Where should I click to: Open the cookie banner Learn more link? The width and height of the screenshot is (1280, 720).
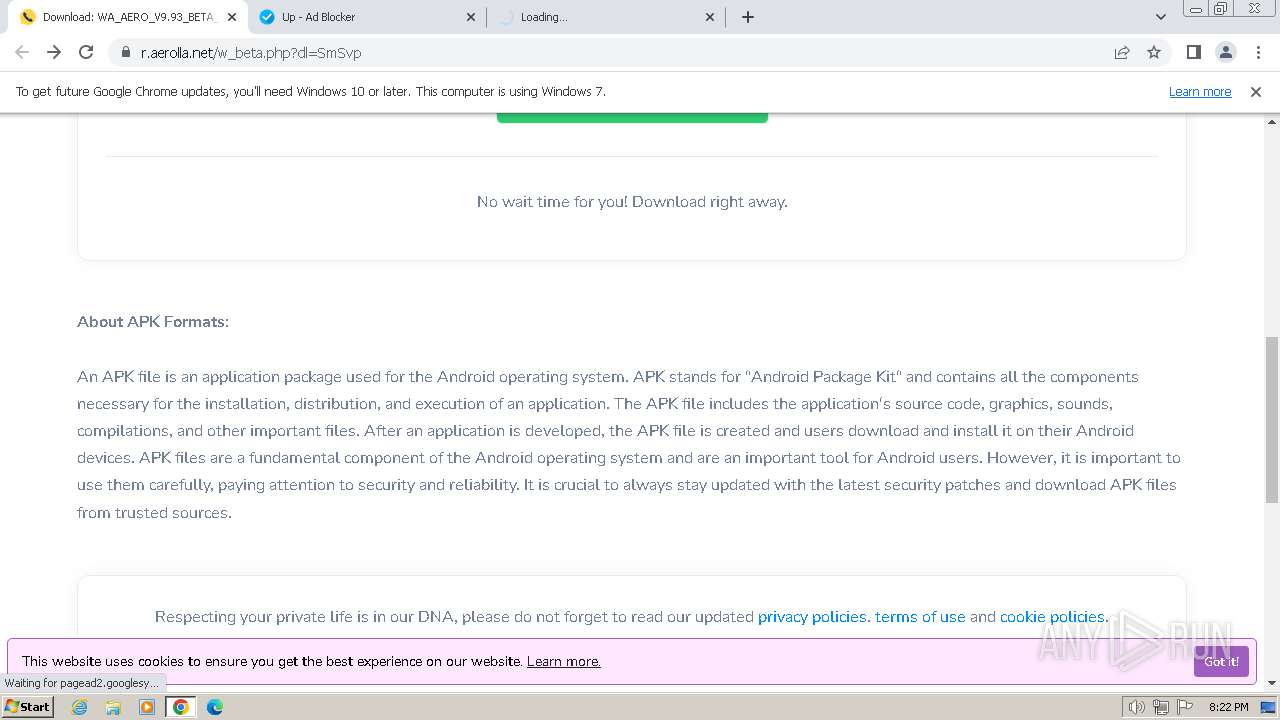coord(564,661)
